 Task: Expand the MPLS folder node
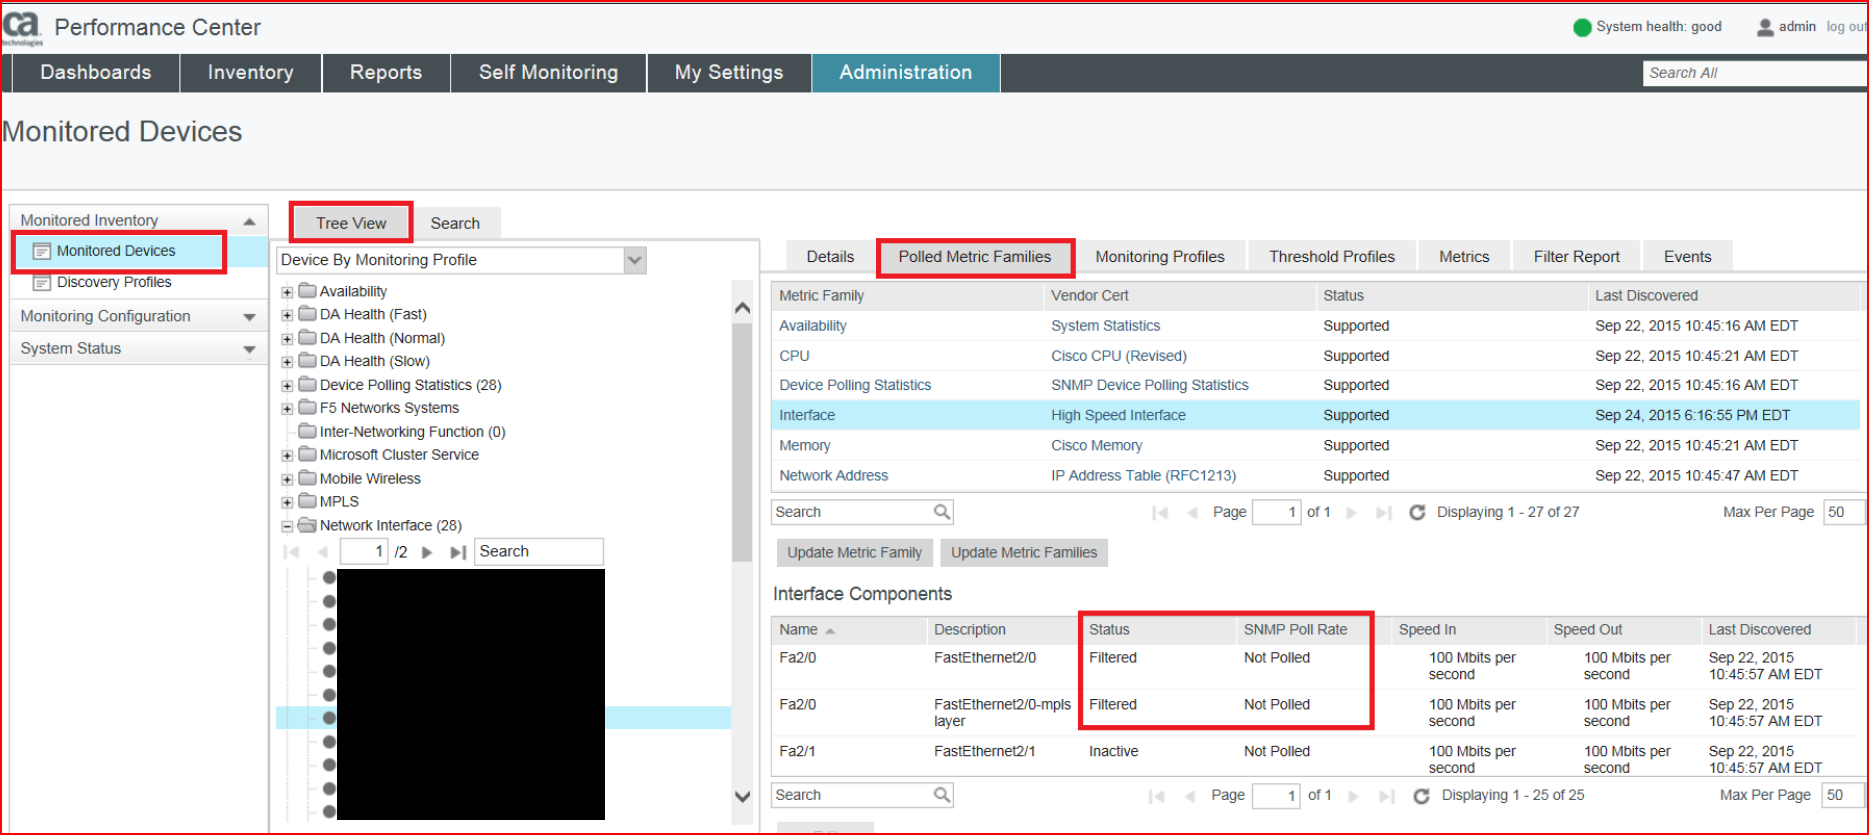coord(287,502)
